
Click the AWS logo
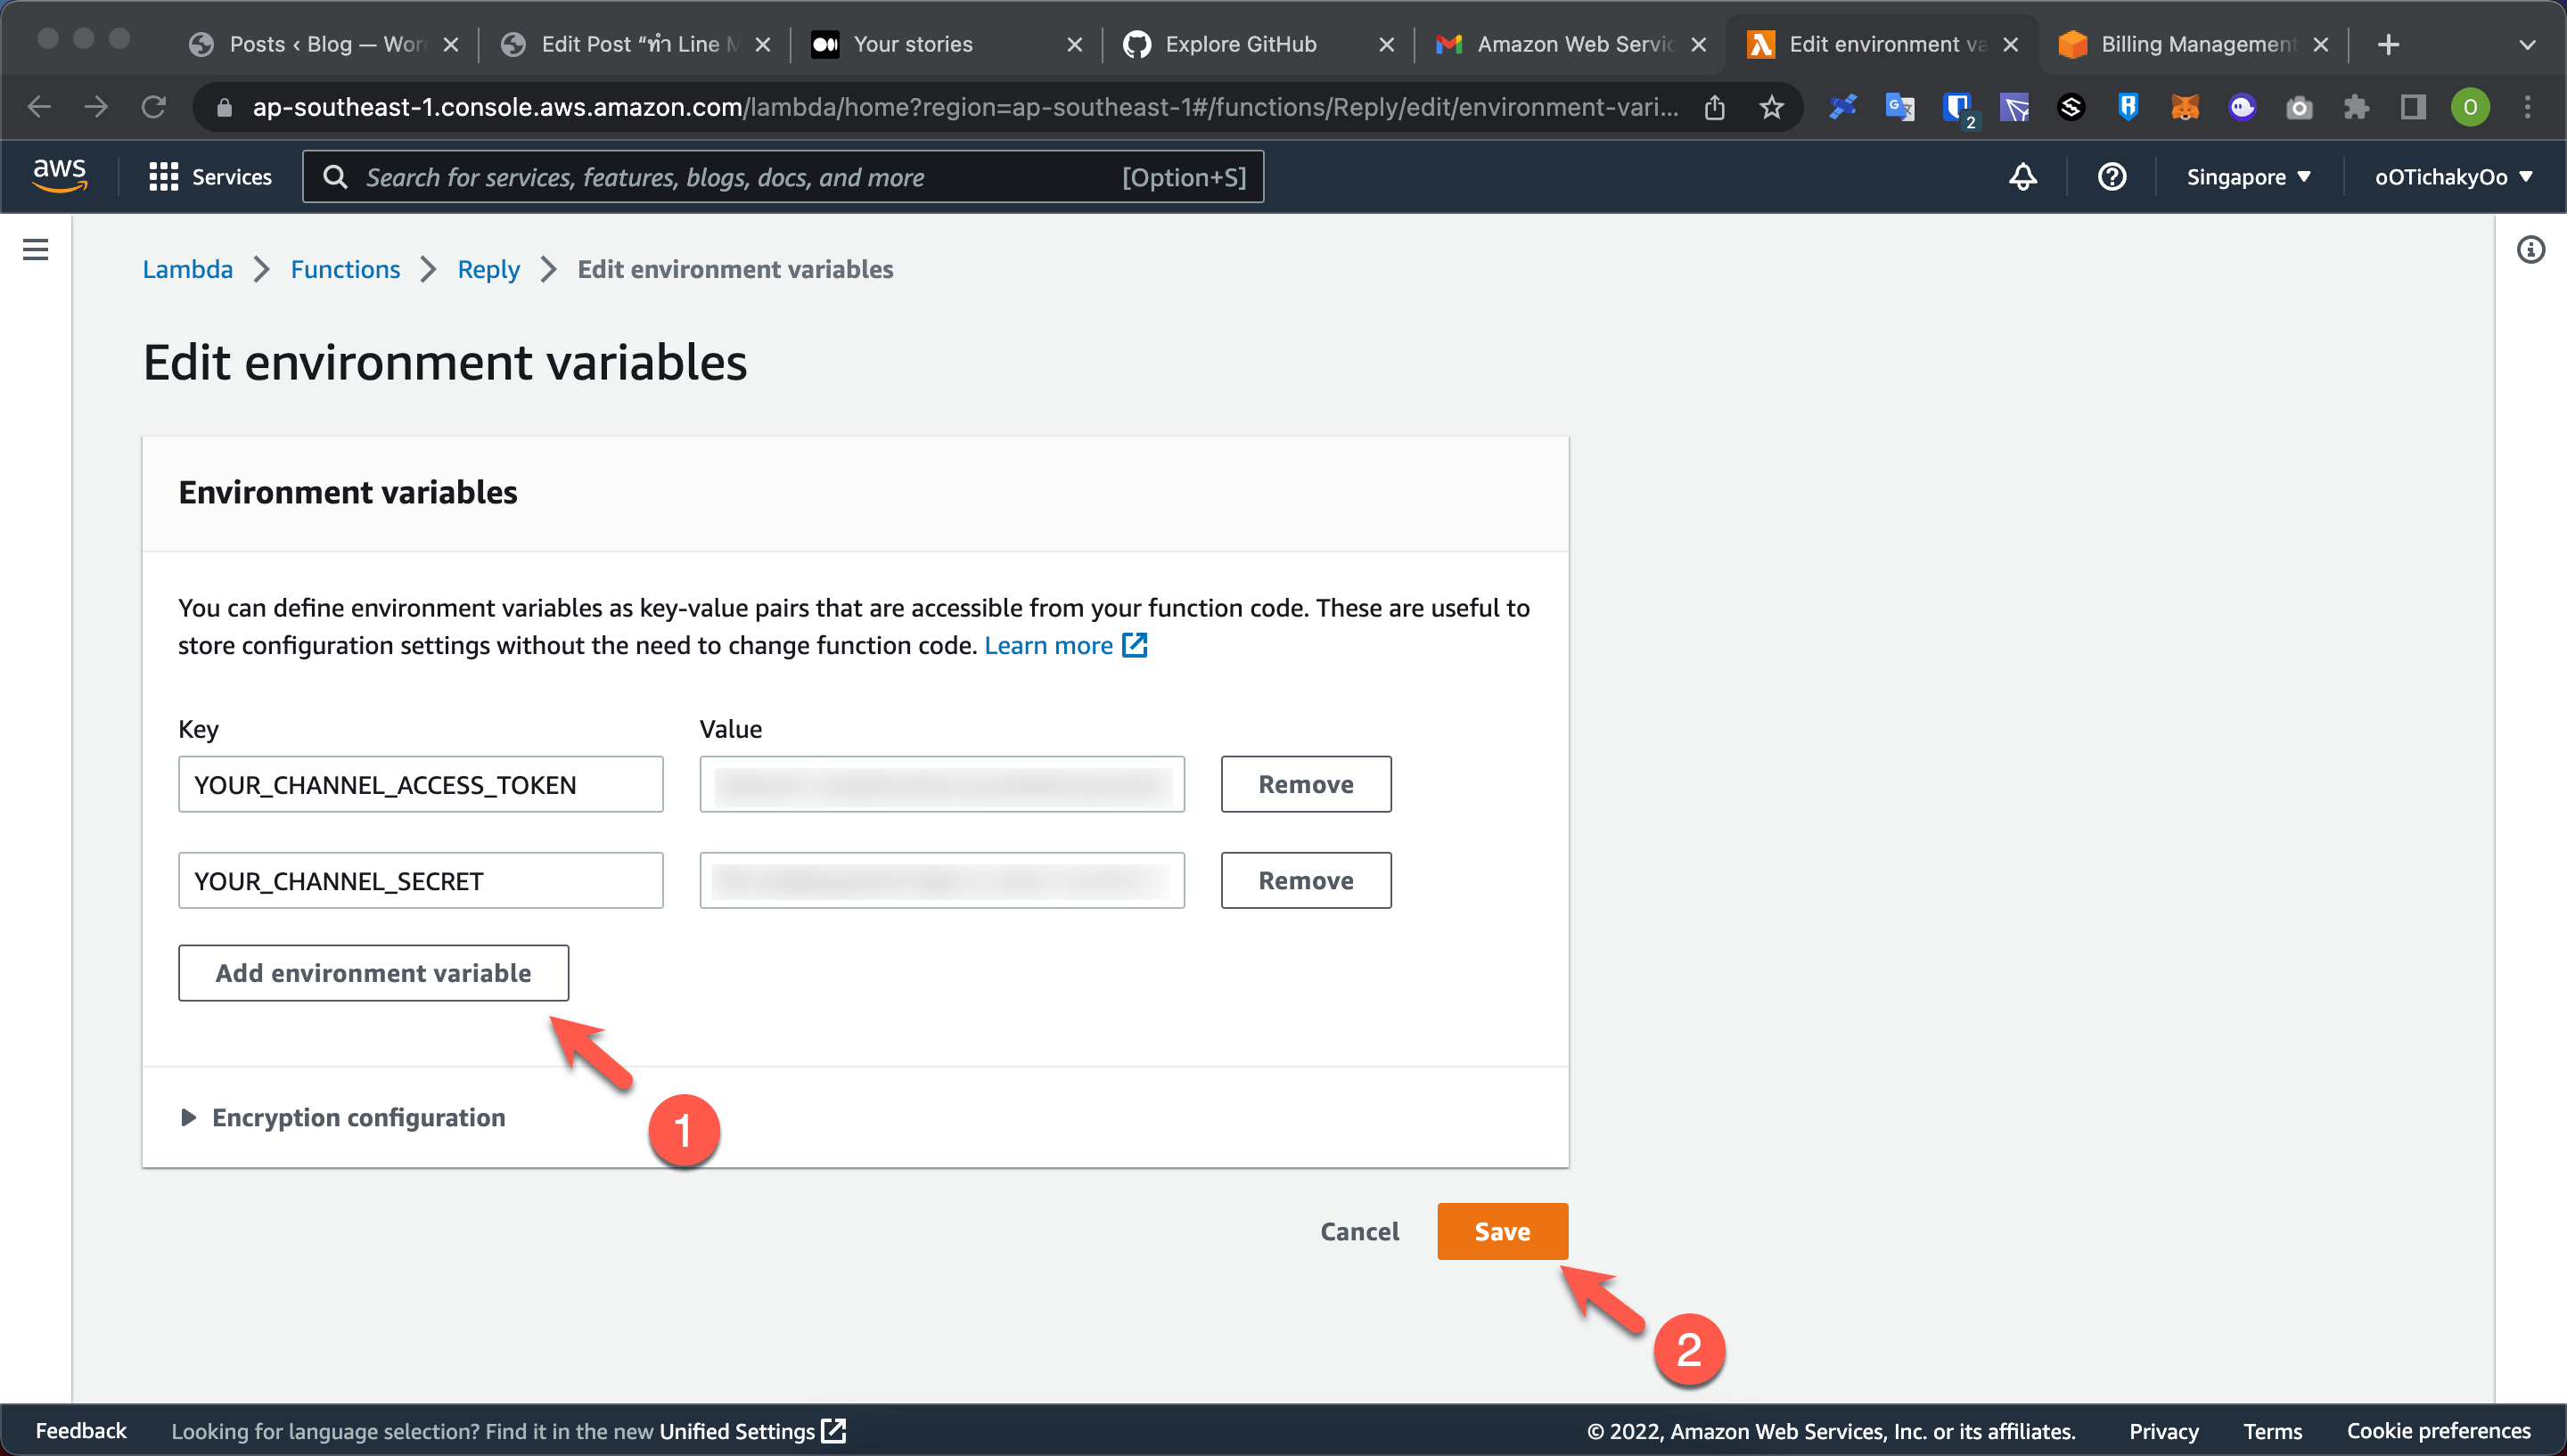pos(59,175)
